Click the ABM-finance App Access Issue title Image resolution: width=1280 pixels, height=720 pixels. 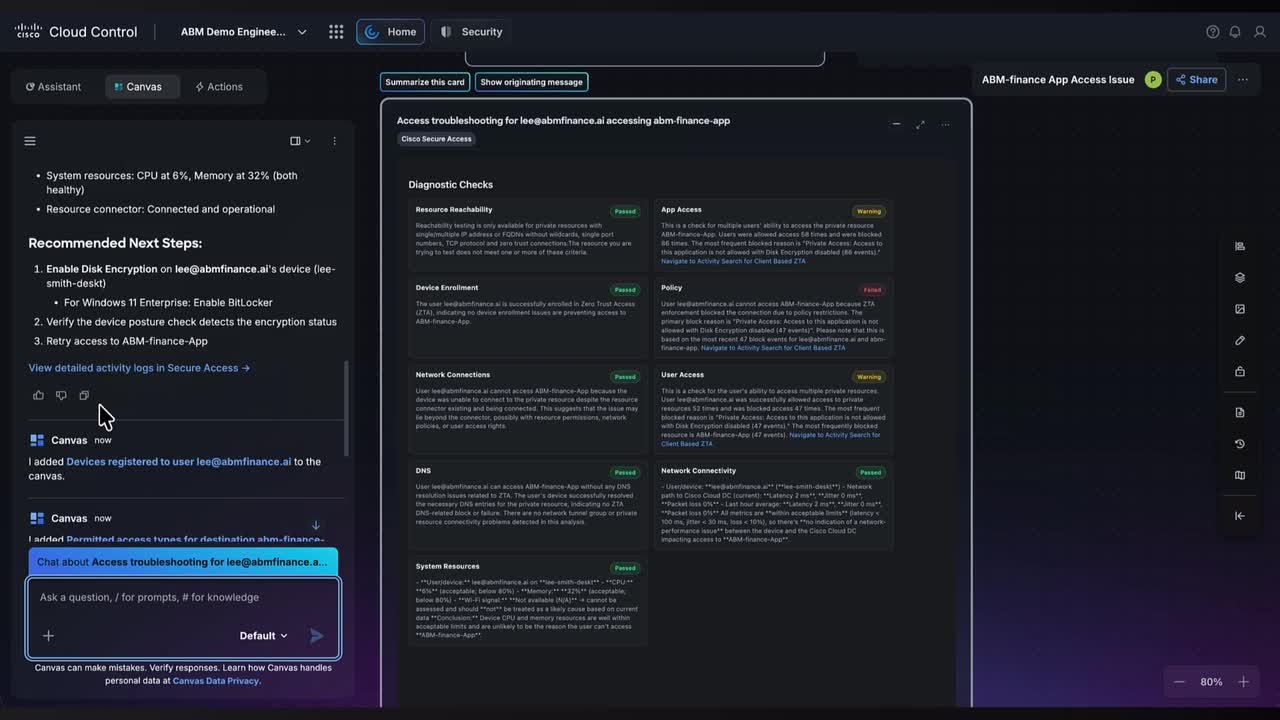[x=1058, y=80]
